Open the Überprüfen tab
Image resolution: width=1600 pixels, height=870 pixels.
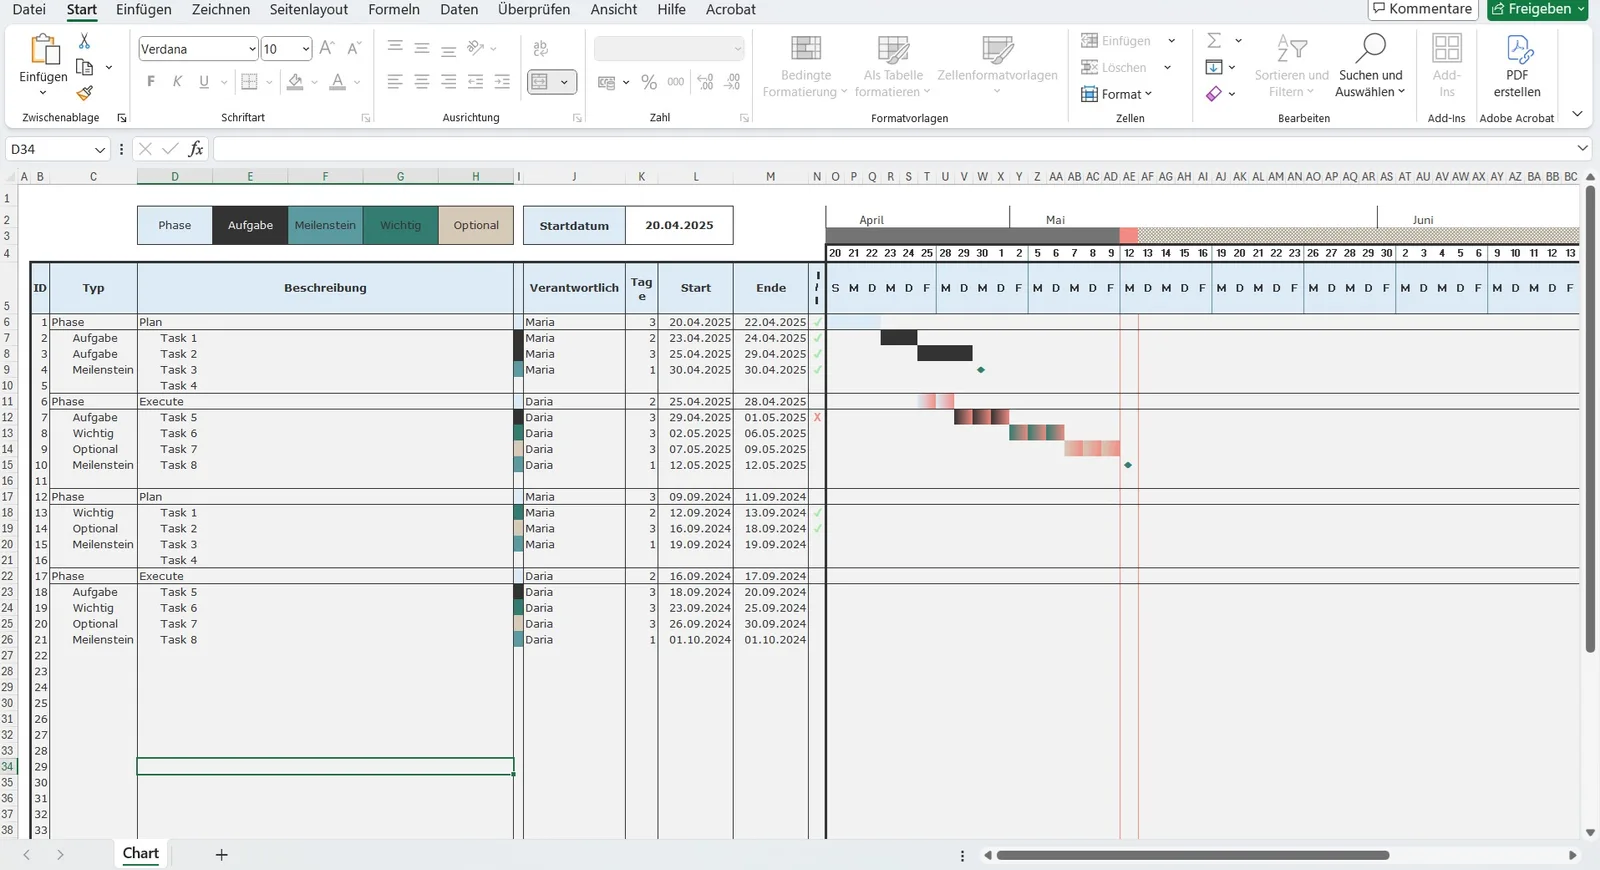[534, 10]
